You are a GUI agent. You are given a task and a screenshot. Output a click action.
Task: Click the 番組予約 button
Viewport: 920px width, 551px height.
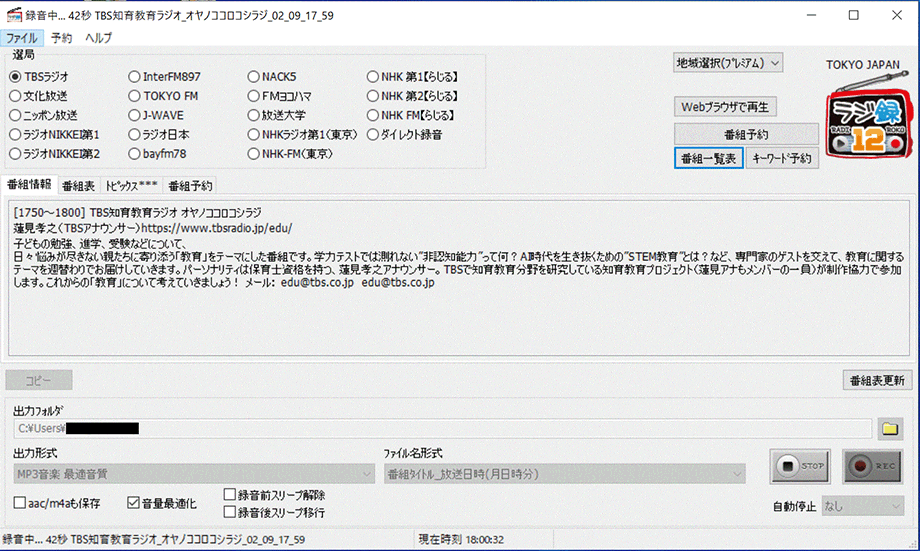[746, 134]
